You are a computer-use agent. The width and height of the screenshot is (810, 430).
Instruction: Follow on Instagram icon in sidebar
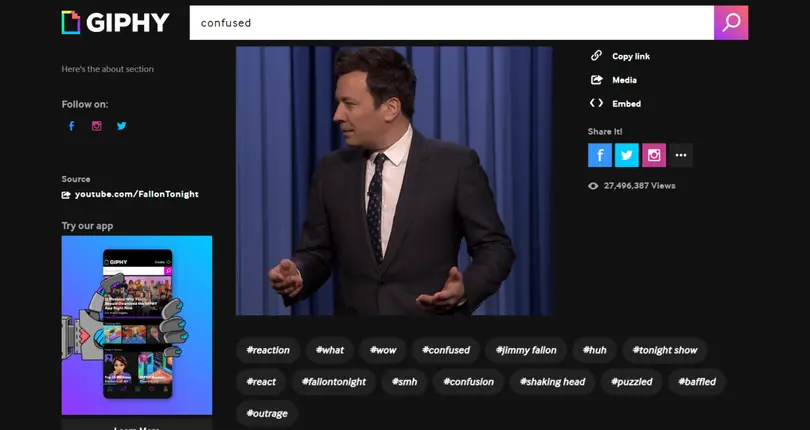point(97,126)
